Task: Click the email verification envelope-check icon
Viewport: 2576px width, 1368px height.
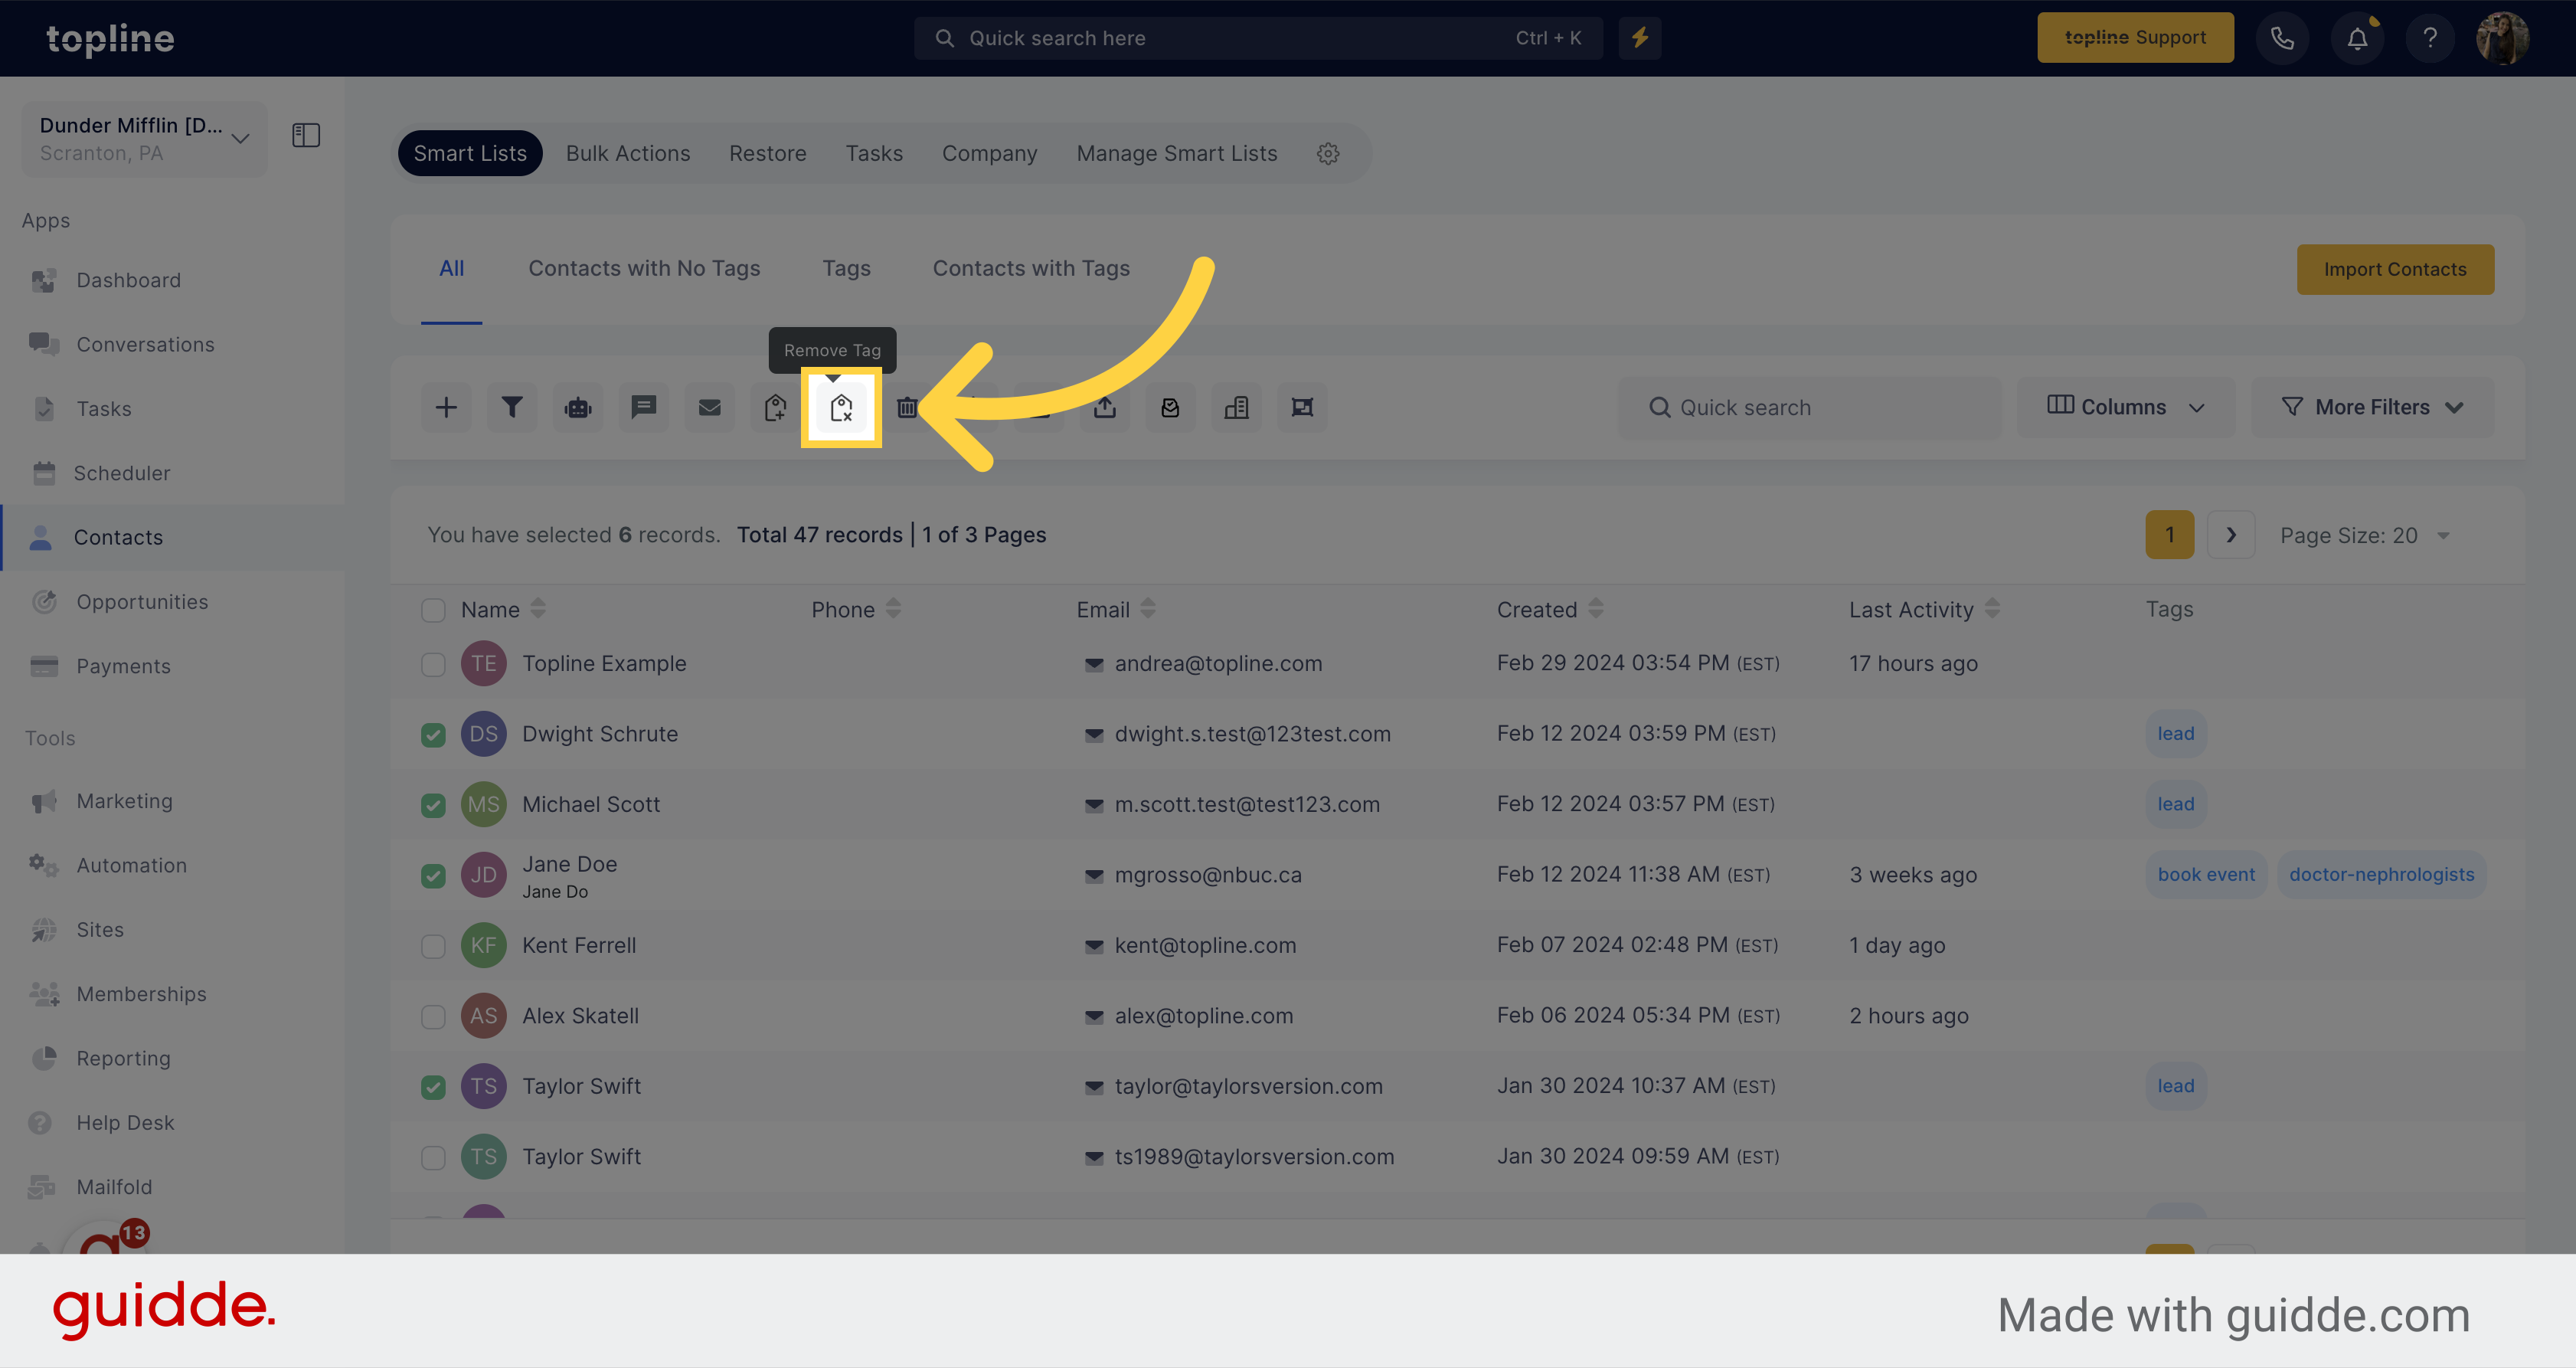Action: click(1171, 408)
